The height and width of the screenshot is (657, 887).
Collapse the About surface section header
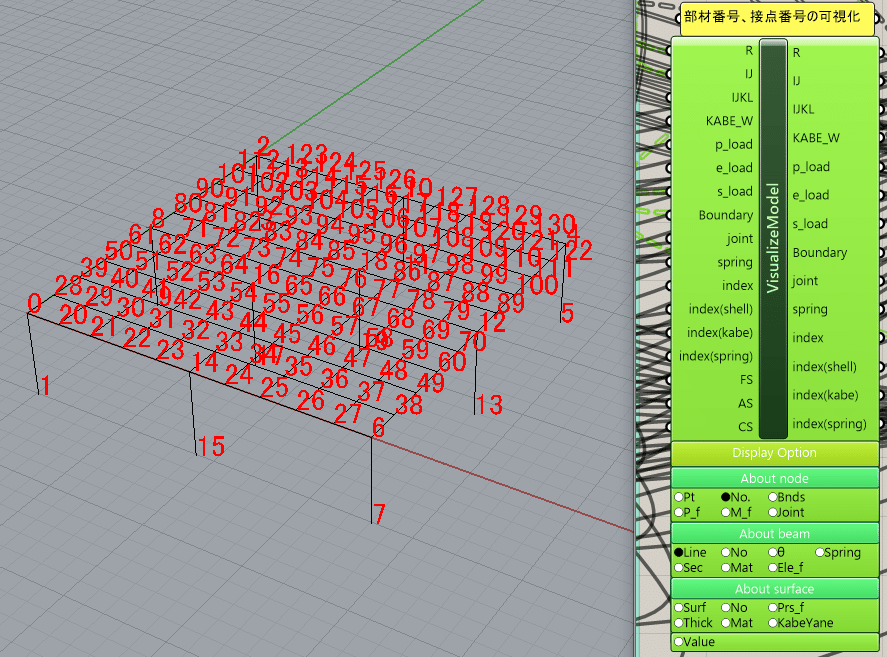[774, 590]
